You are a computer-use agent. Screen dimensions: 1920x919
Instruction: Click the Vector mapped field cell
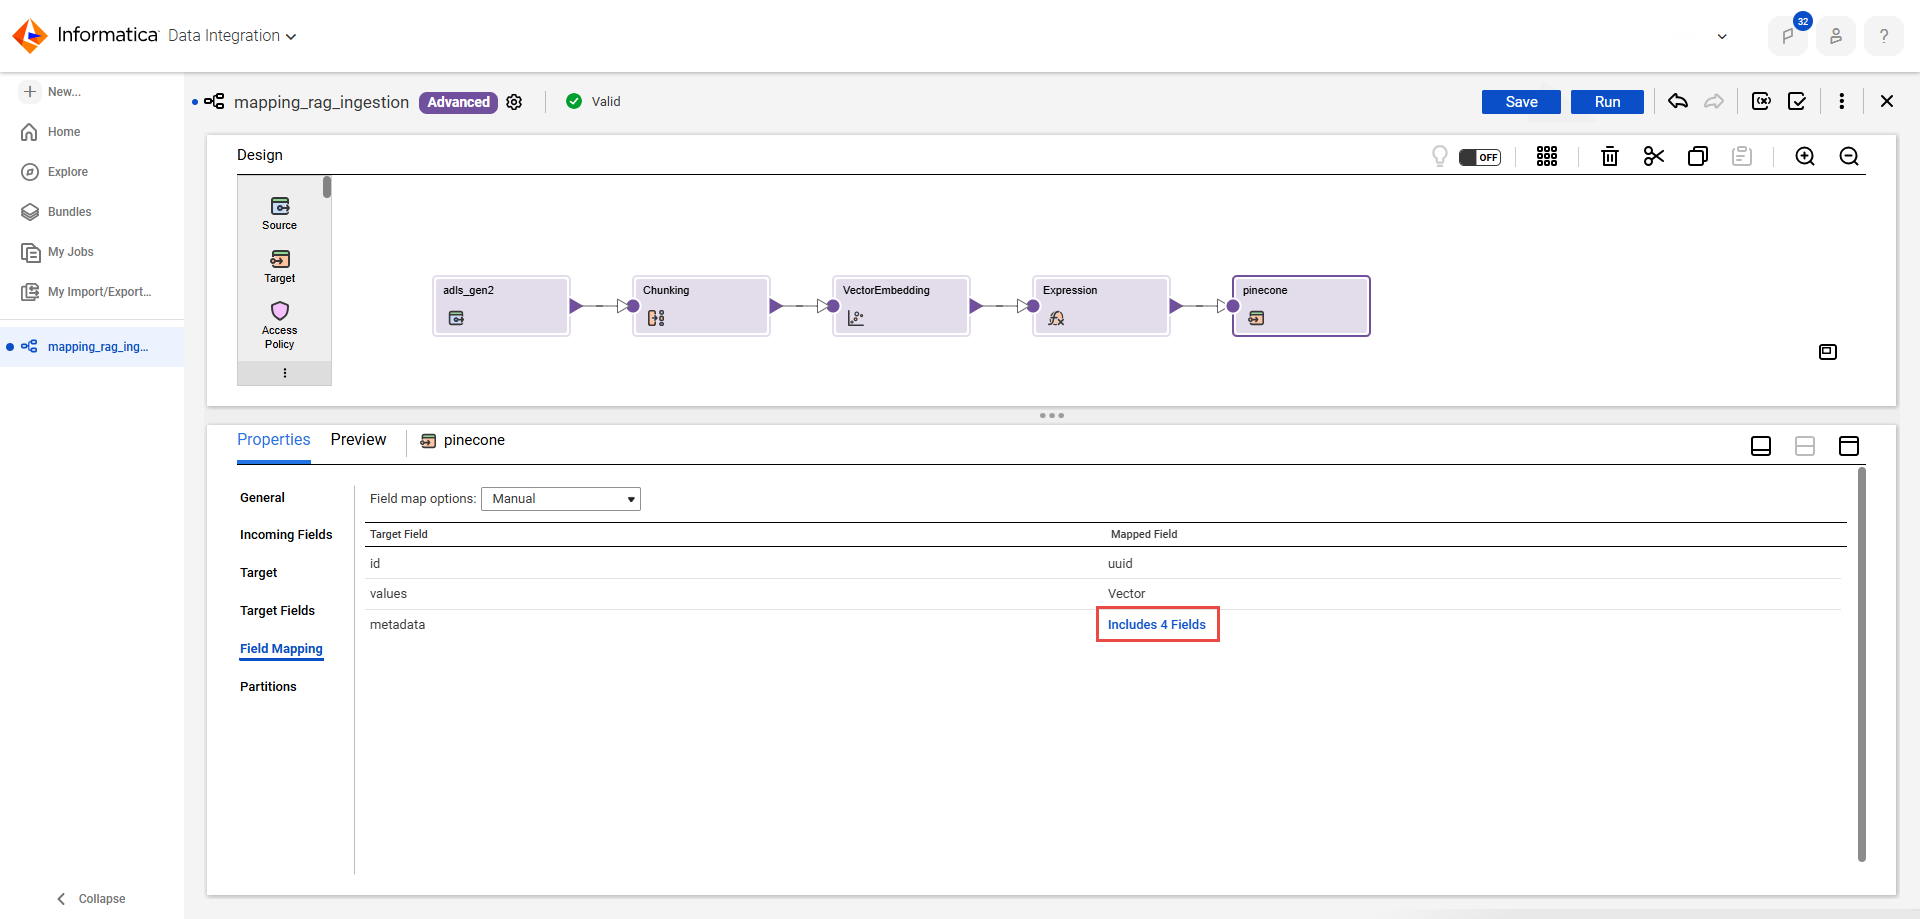pyautogui.click(x=1126, y=594)
